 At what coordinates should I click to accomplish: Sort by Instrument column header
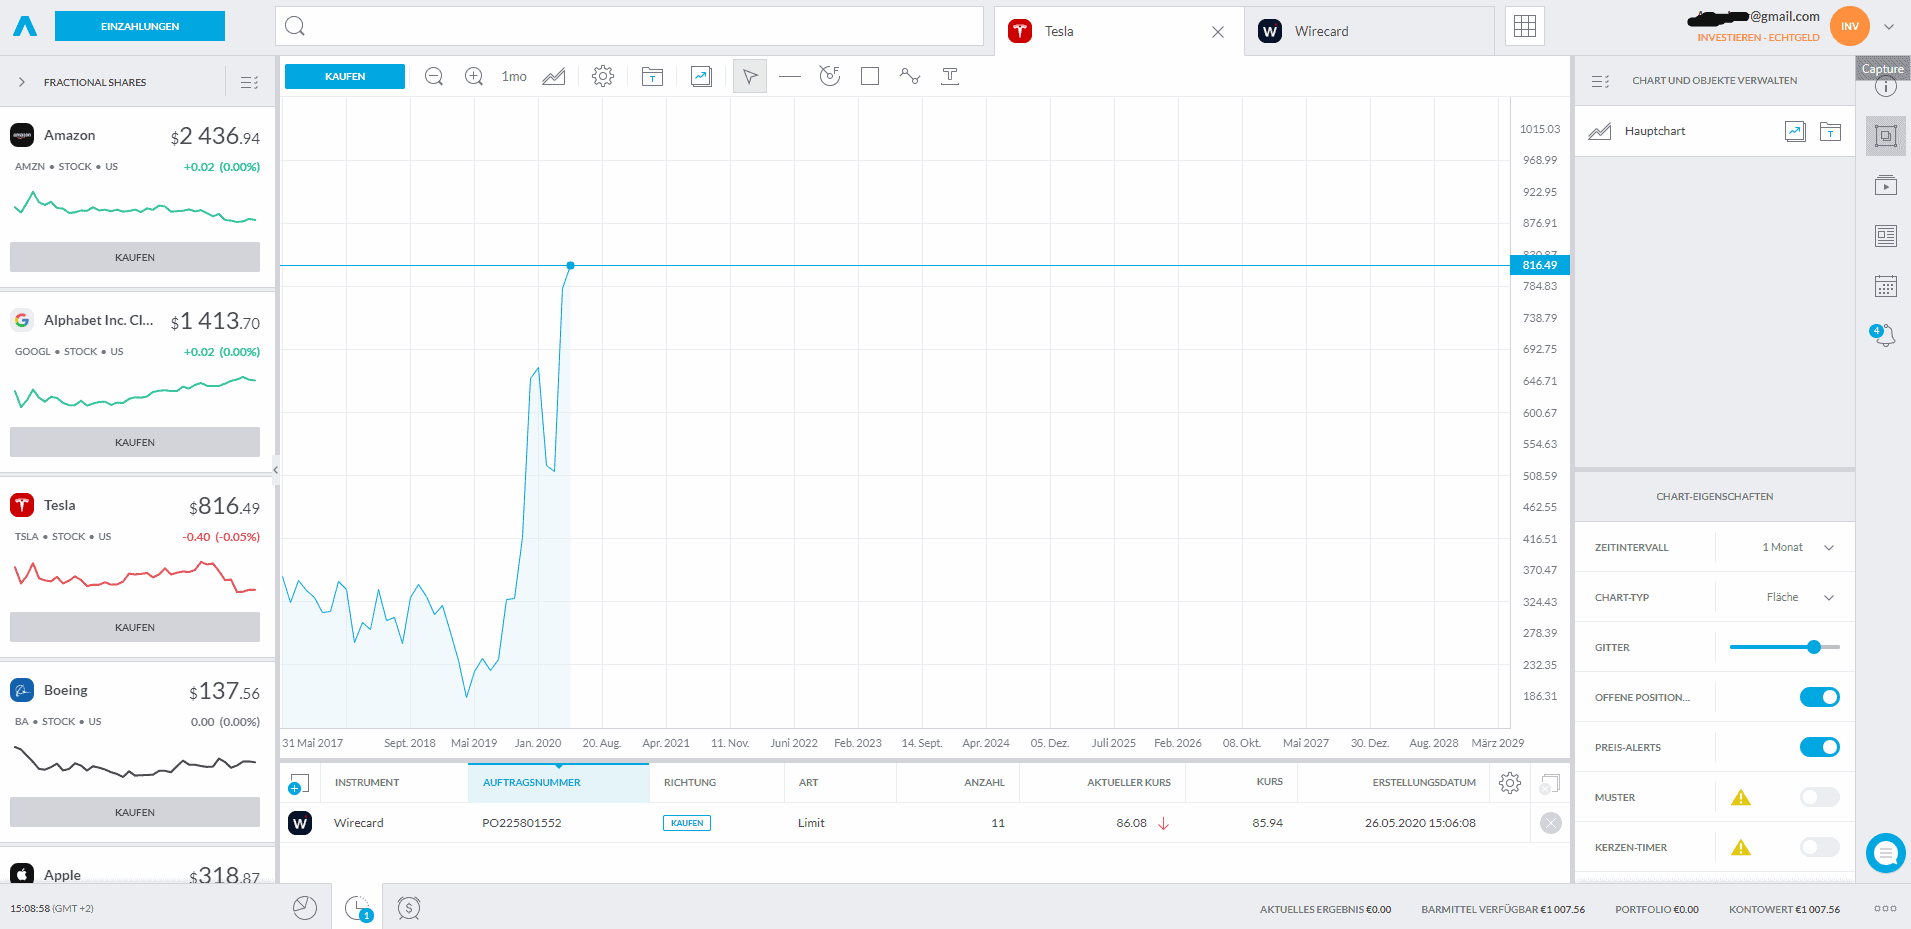(367, 783)
